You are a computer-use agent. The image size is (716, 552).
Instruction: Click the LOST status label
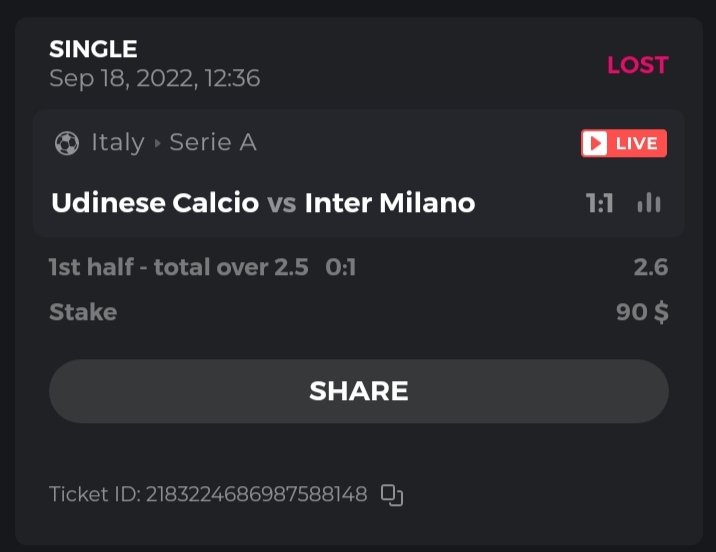point(637,65)
